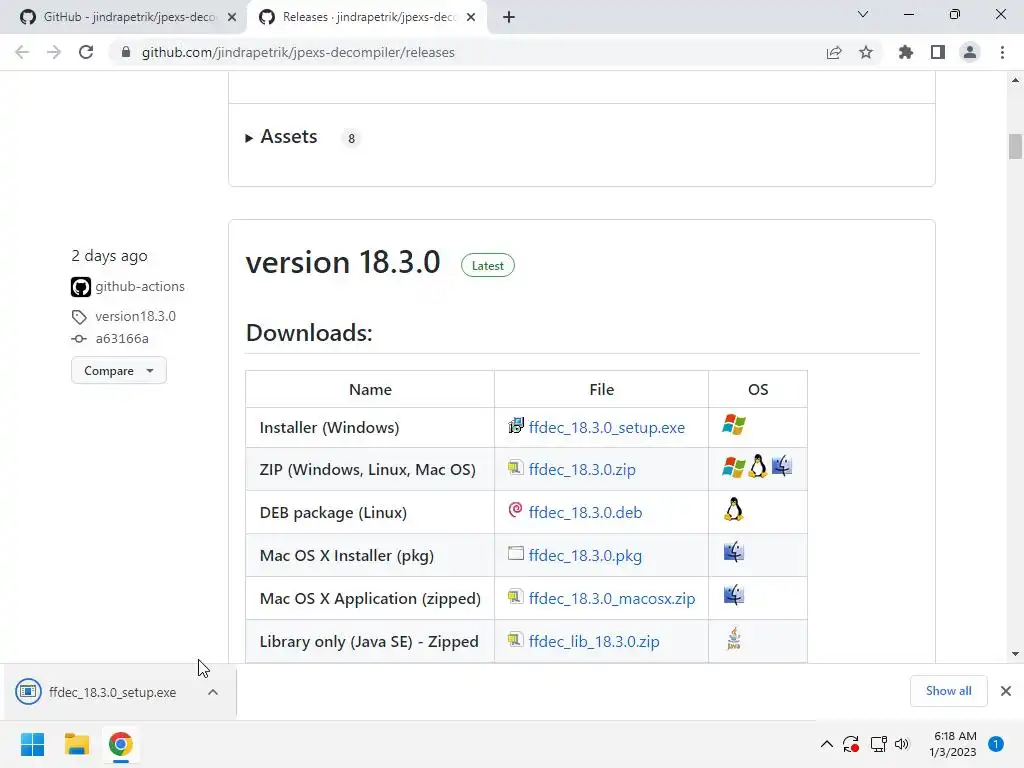
Task: Open Chrome three-dot menu
Action: point(1002,52)
